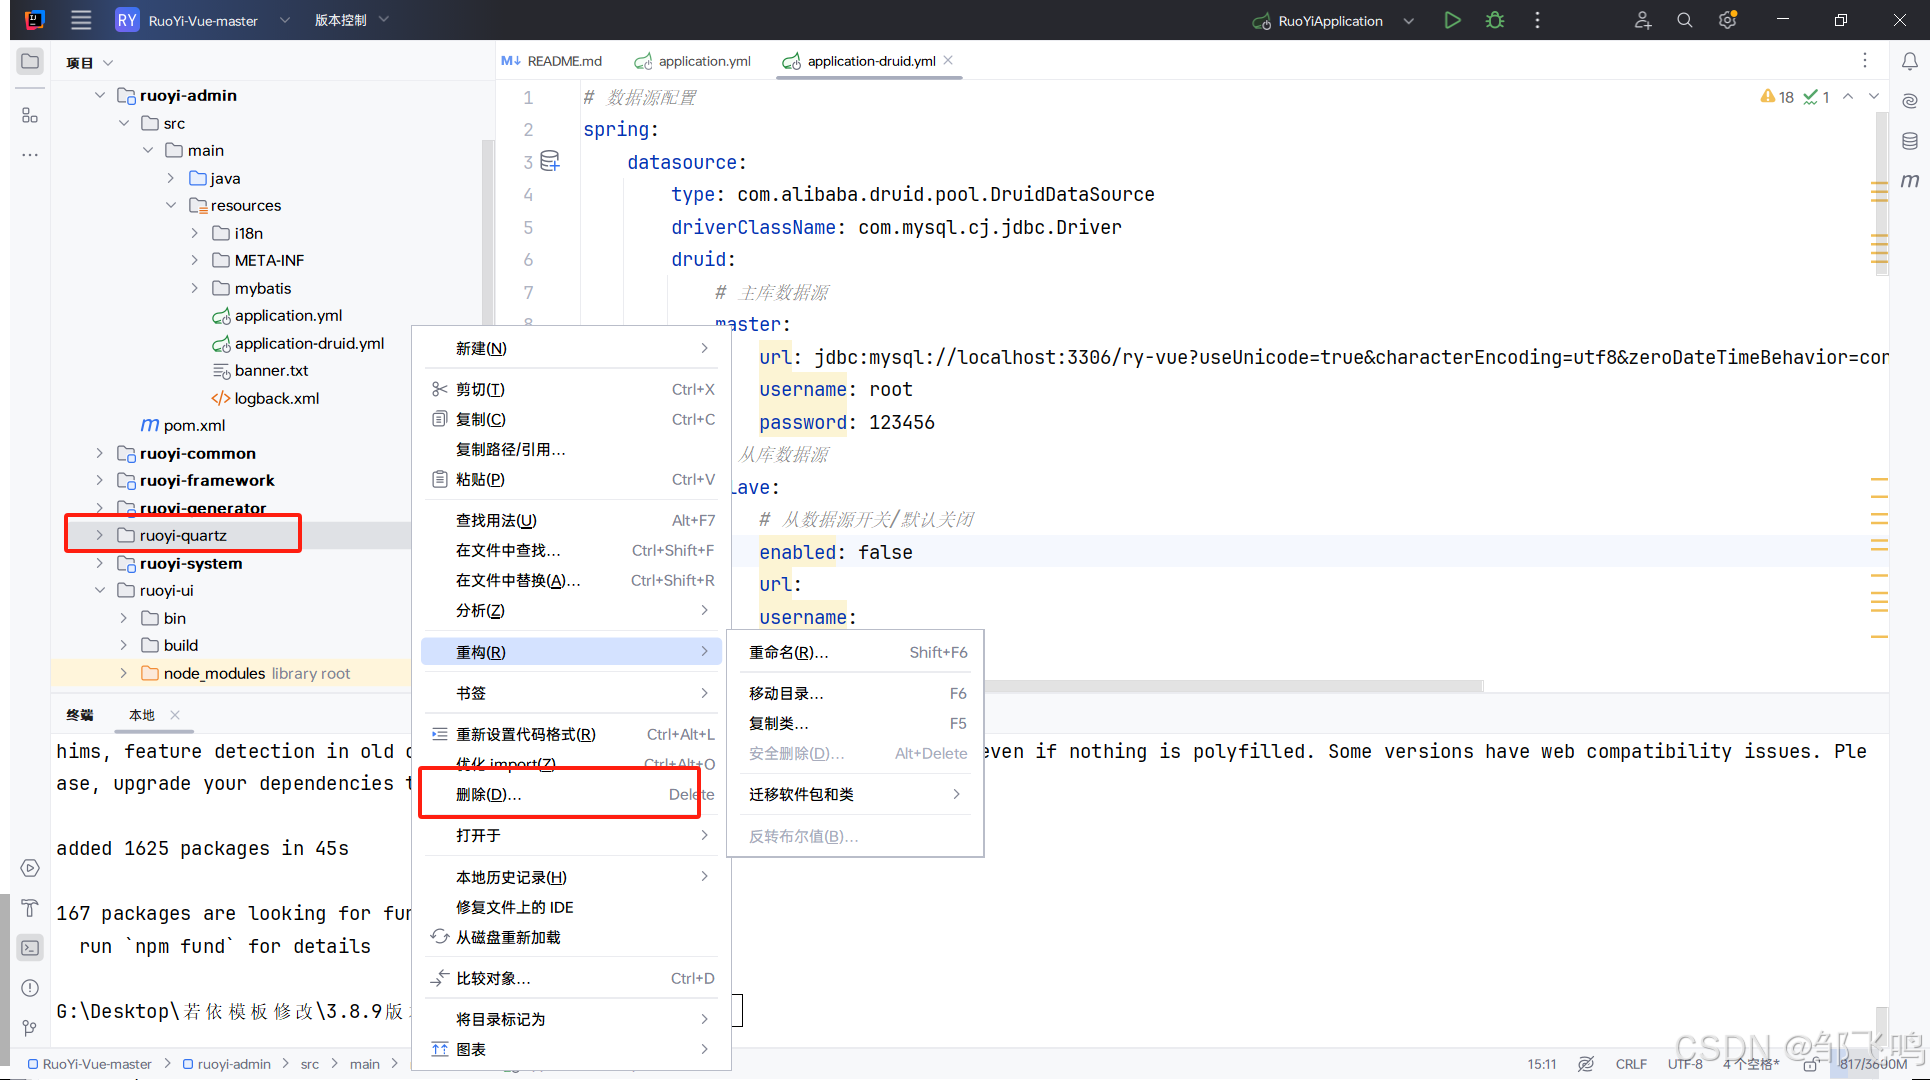Screen dimensions: 1930x1080
Task: Show more tool windows ellipsis
Action: [30, 155]
